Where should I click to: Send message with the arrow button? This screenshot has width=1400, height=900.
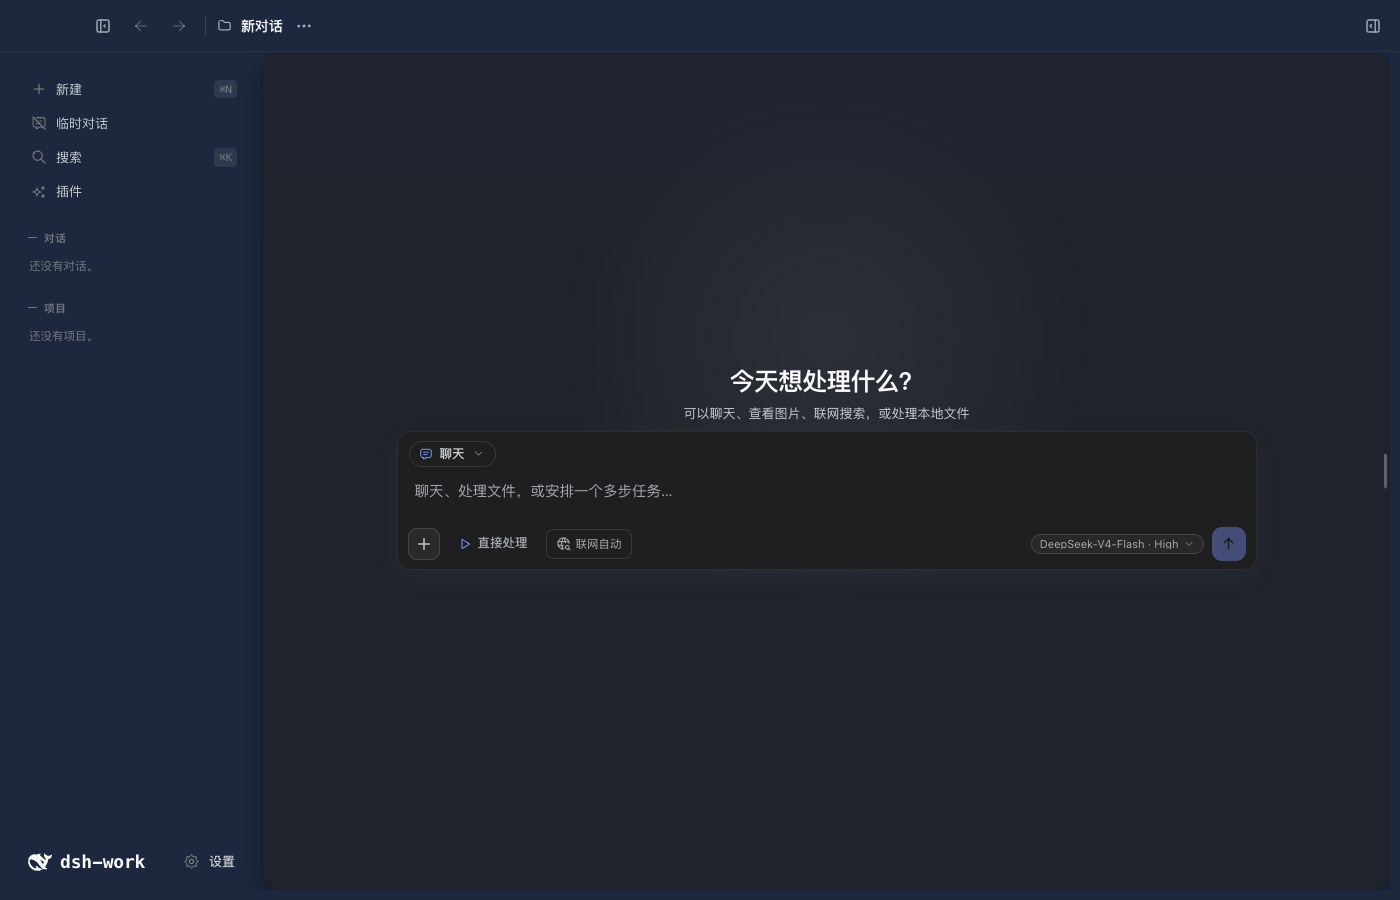(1229, 544)
